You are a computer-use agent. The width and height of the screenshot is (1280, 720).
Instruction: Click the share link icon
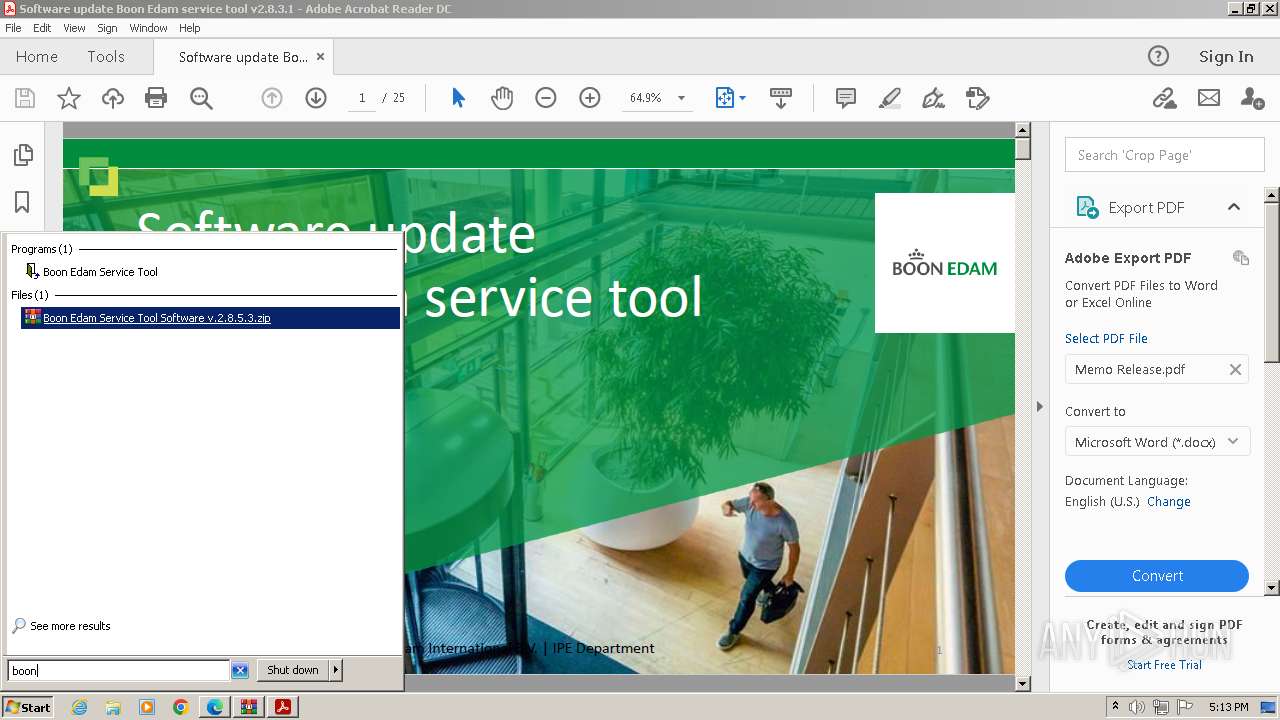point(1164,98)
